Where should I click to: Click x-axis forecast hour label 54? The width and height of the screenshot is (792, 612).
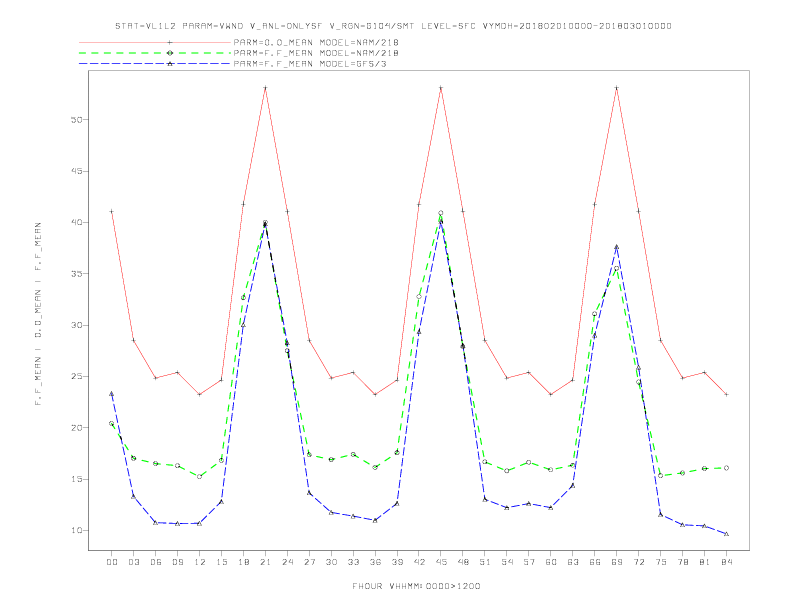click(507, 562)
